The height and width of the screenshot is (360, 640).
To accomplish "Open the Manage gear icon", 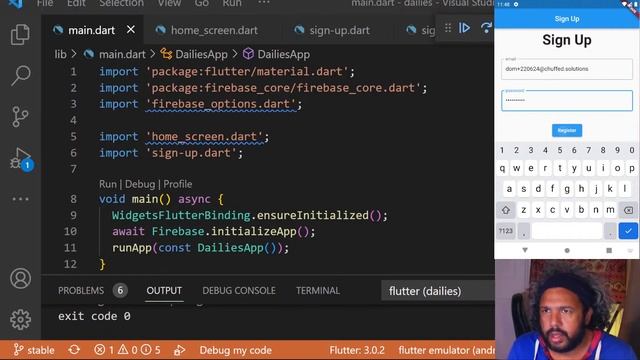I will point(20,319).
